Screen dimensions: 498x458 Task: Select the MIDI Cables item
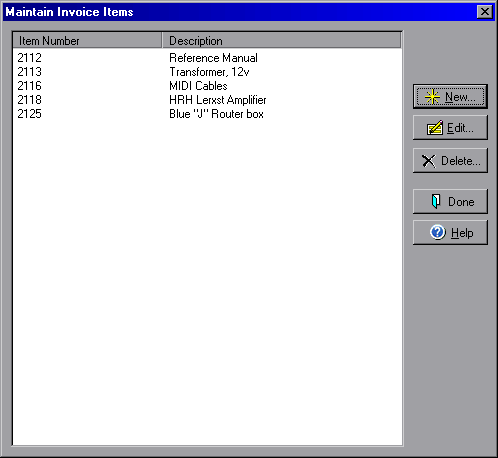(198, 86)
